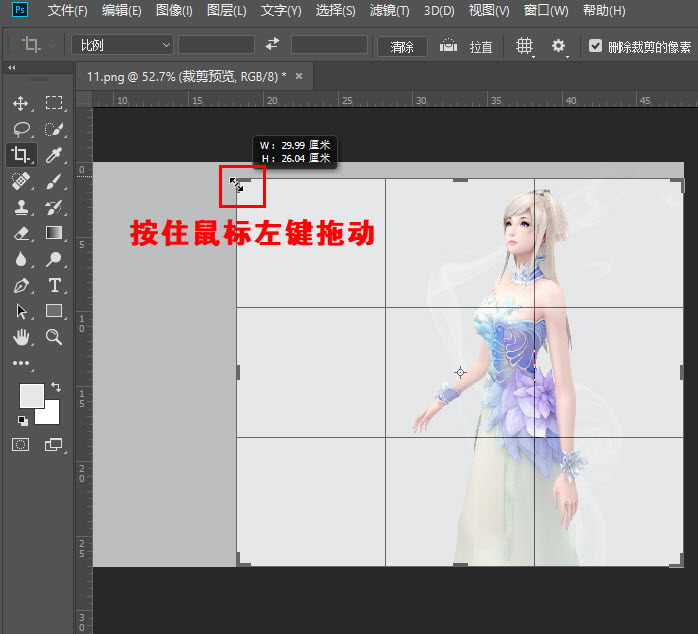Open the 比例 ratio dropdown
The width and height of the screenshot is (698, 634).
[x=122, y=45]
